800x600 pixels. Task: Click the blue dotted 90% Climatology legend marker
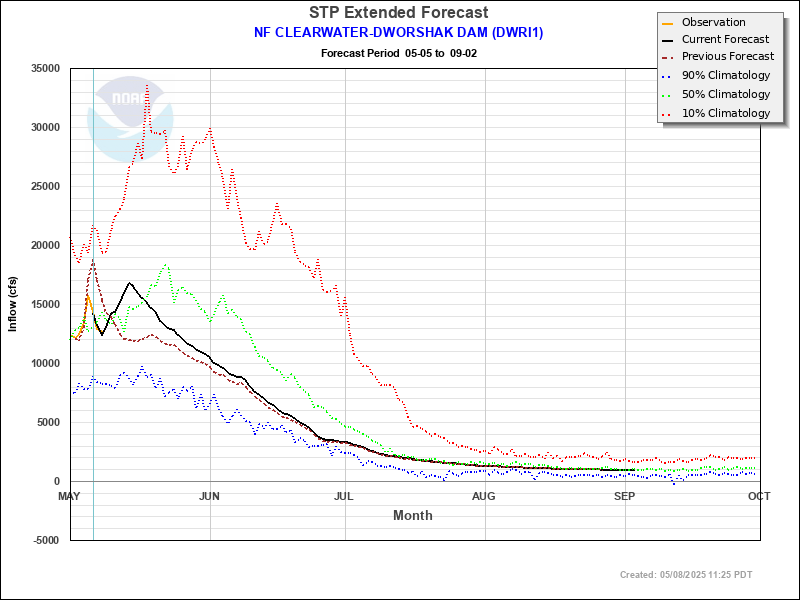(x=669, y=76)
